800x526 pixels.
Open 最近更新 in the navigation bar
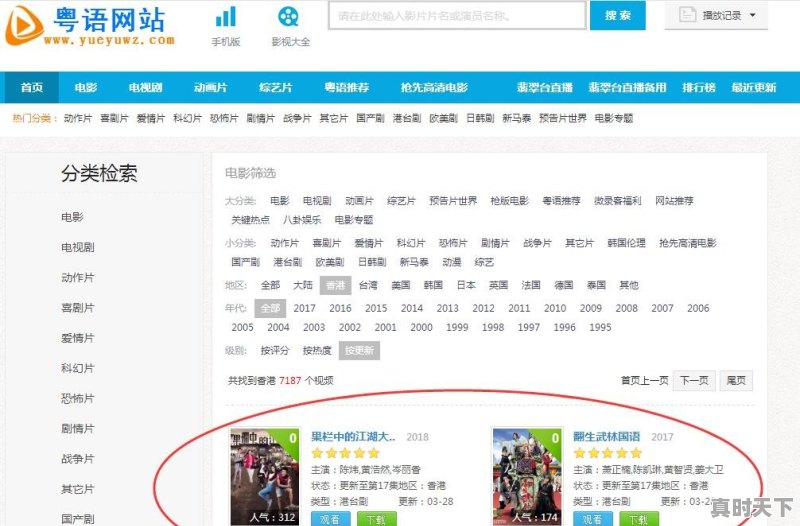(754, 88)
